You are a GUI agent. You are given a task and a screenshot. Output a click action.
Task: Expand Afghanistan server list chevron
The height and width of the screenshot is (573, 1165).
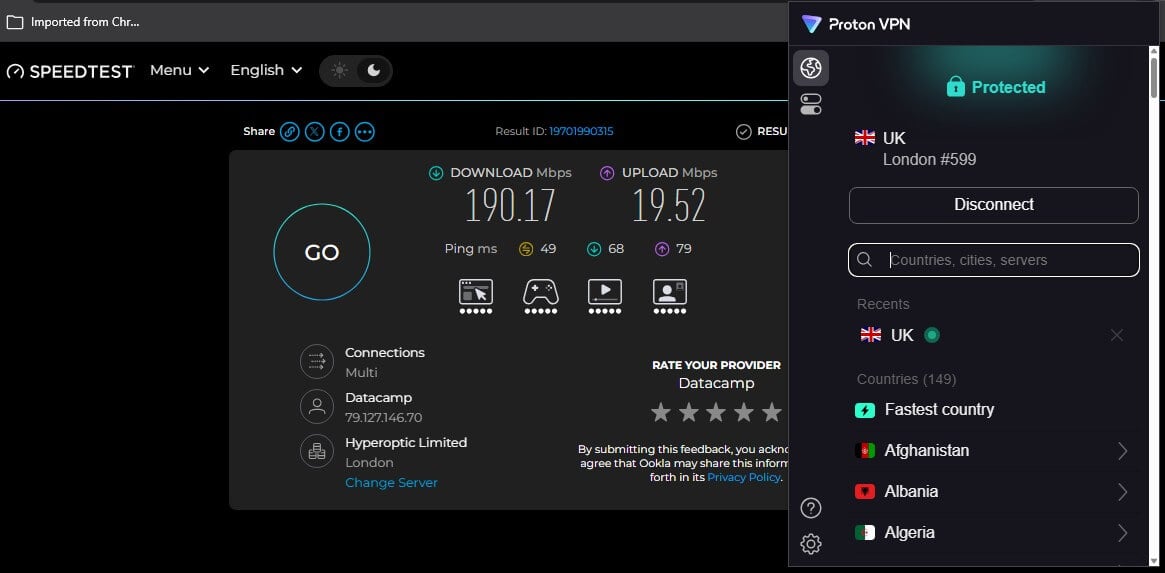pos(1122,451)
